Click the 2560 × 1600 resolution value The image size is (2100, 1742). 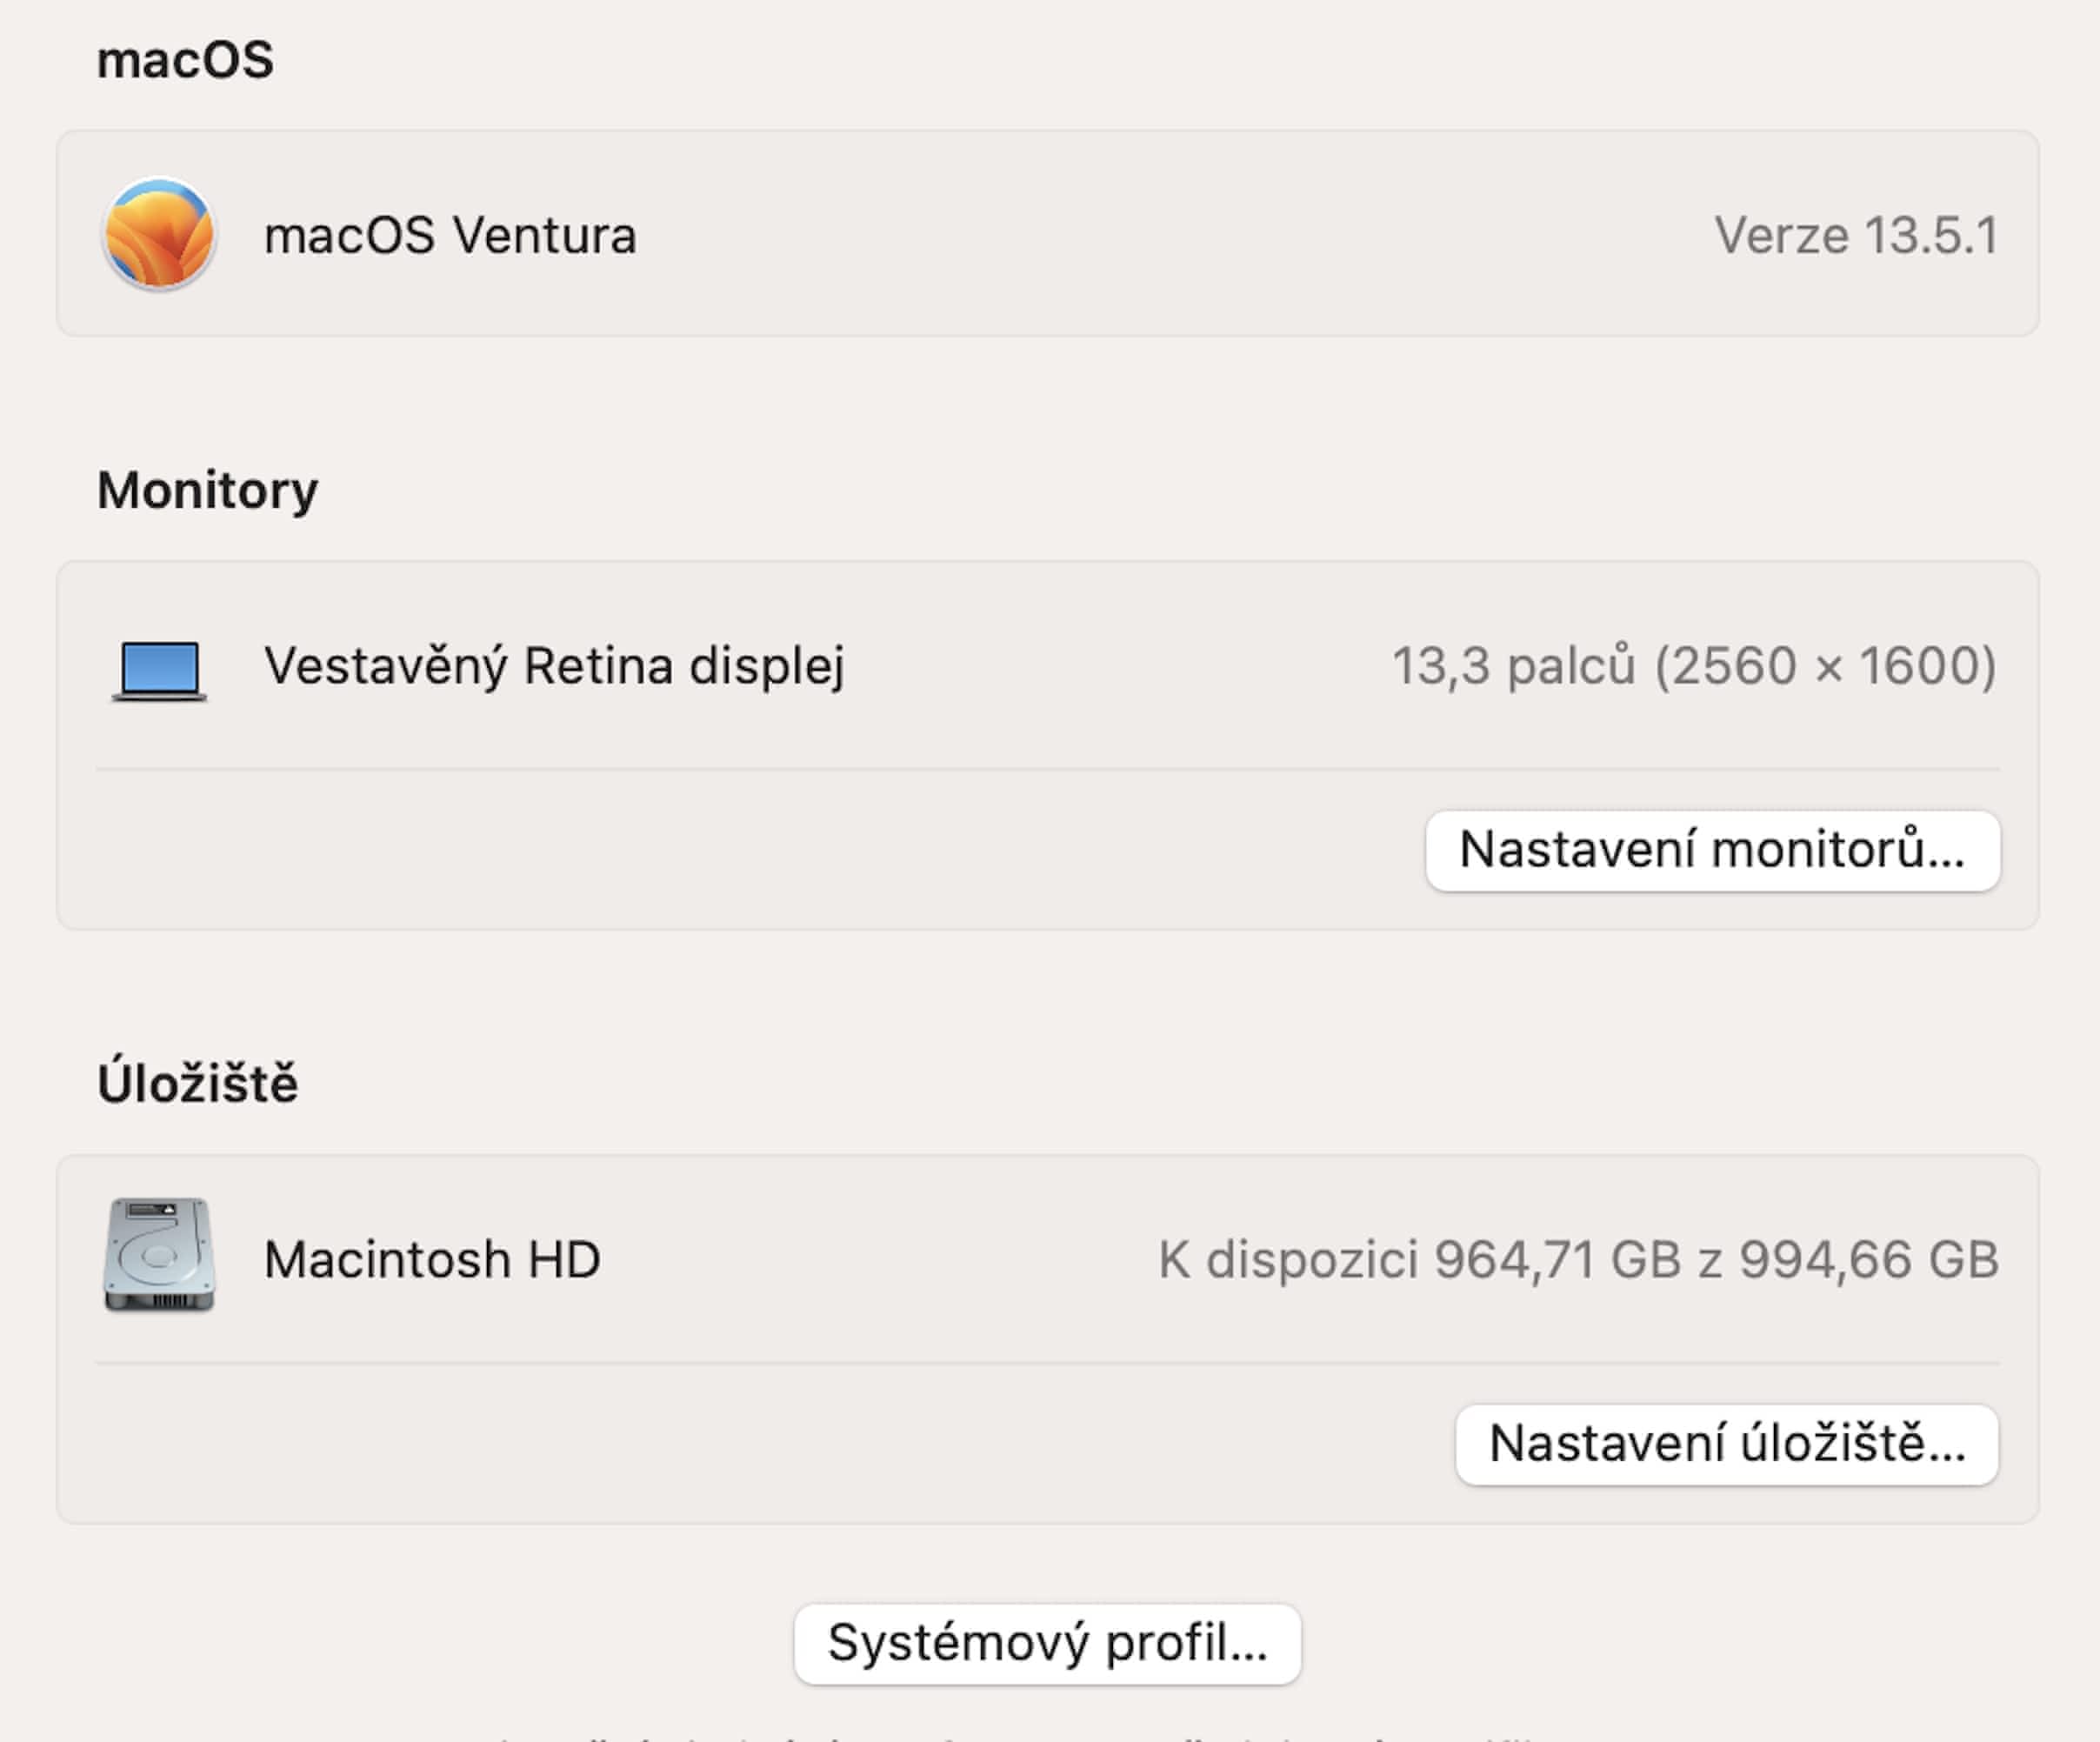pos(1826,666)
